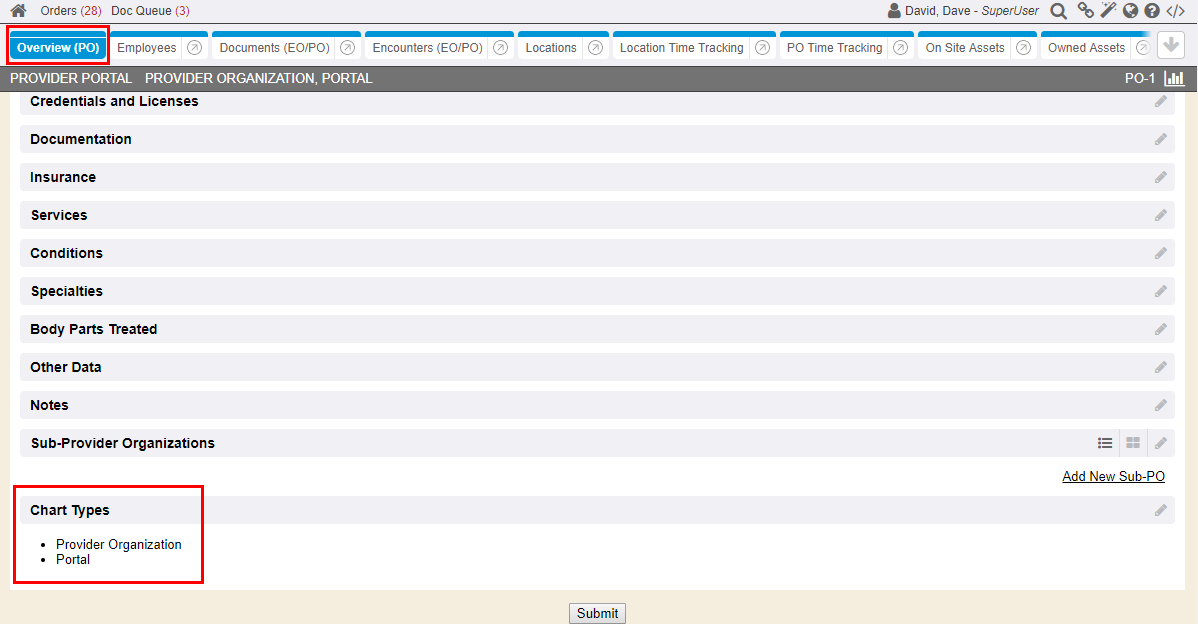Switch Sub-Provider Organizations to list view

click(x=1105, y=443)
